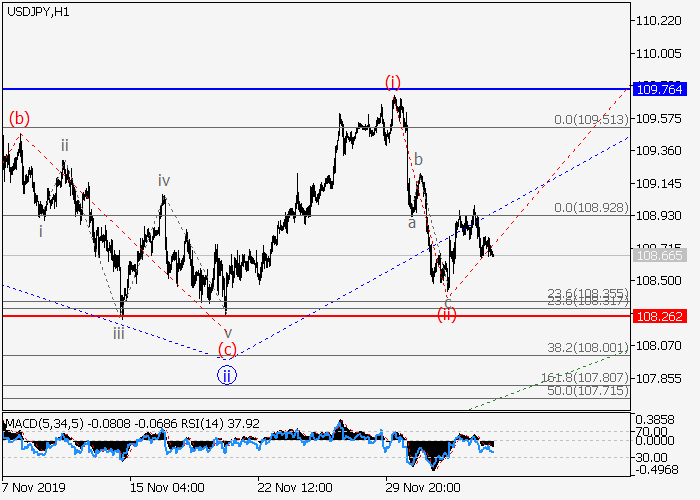
Task: Click the 0.0(108.928) Fibonacci level label
Action: pos(591,208)
